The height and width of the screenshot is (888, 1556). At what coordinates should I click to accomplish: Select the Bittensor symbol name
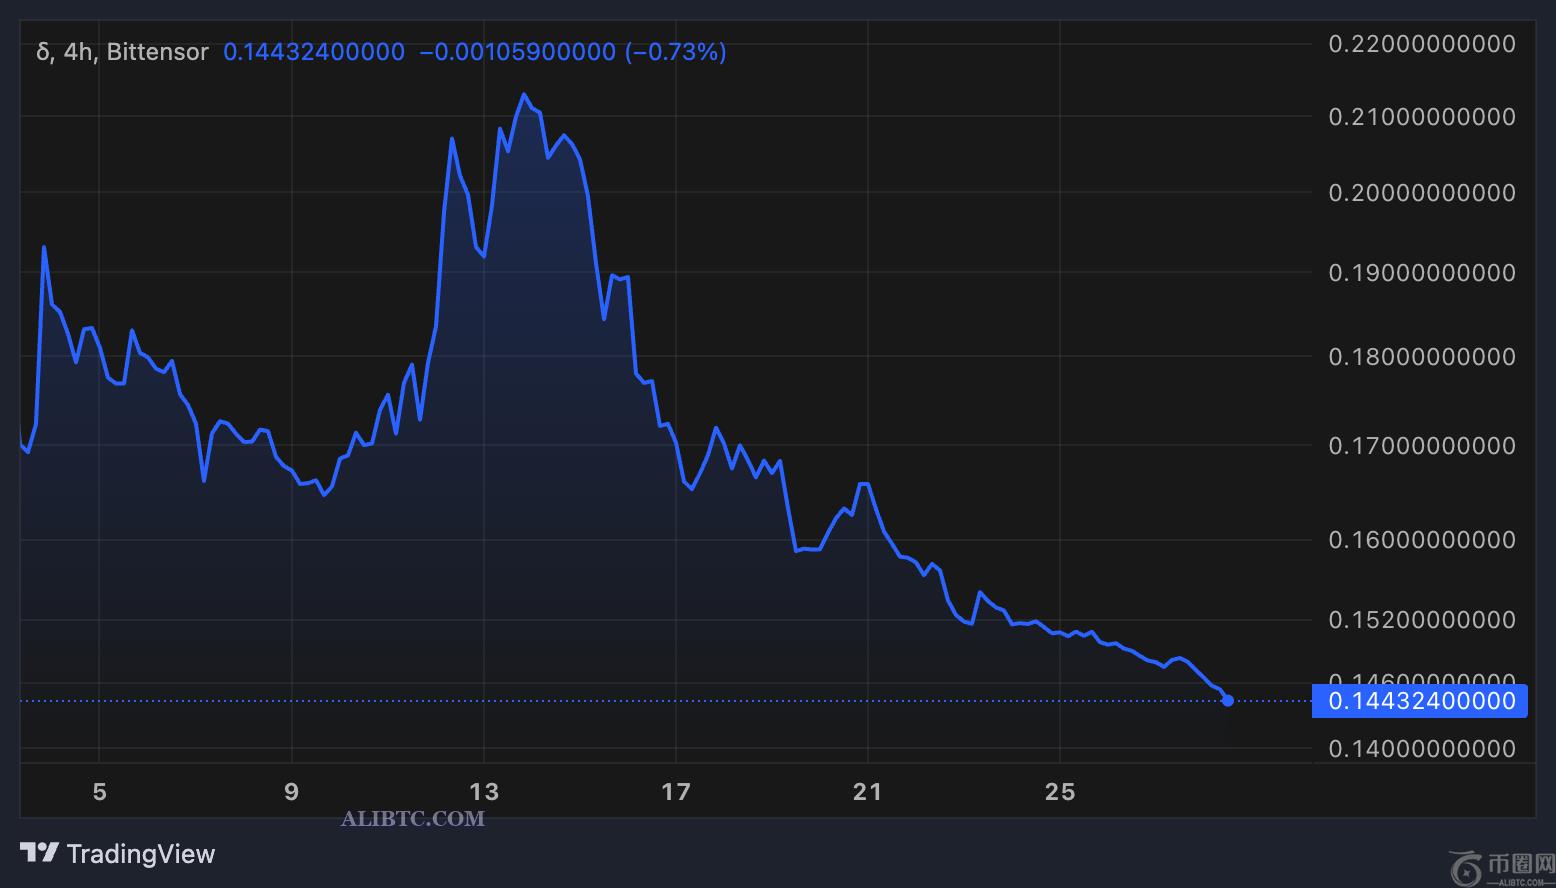pyautogui.click(x=157, y=52)
